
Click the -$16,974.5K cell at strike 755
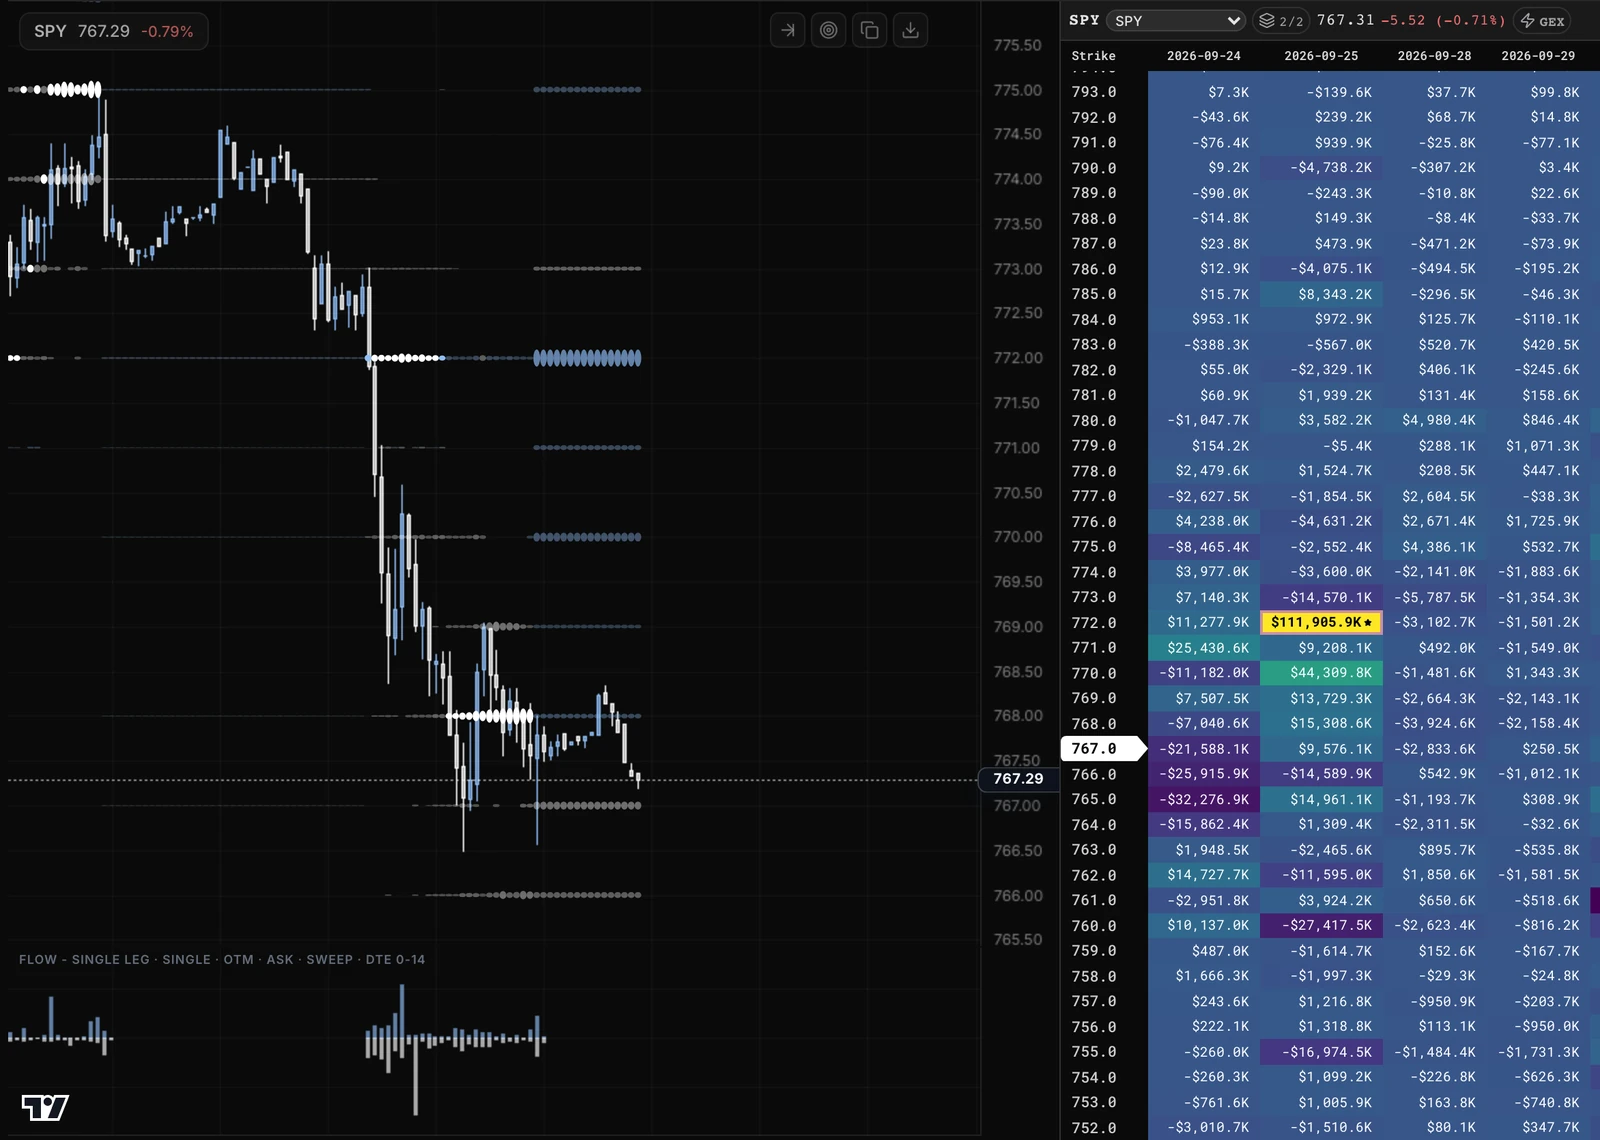pyautogui.click(x=1321, y=1052)
